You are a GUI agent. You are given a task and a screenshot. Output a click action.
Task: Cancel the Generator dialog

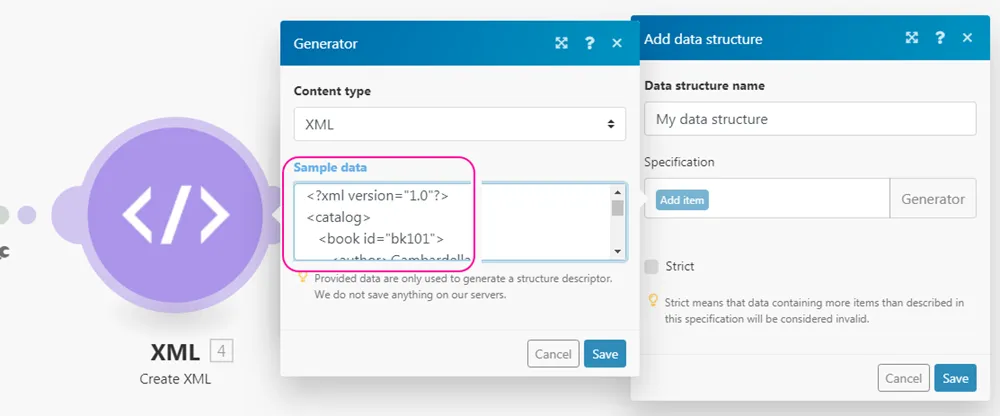pyautogui.click(x=553, y=354)
